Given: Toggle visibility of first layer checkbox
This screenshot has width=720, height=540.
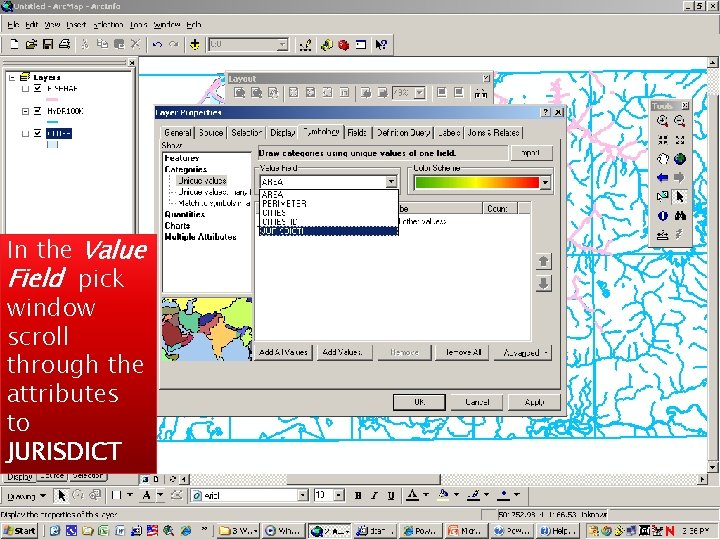Looking at the screenshot, I should point(38,89).
